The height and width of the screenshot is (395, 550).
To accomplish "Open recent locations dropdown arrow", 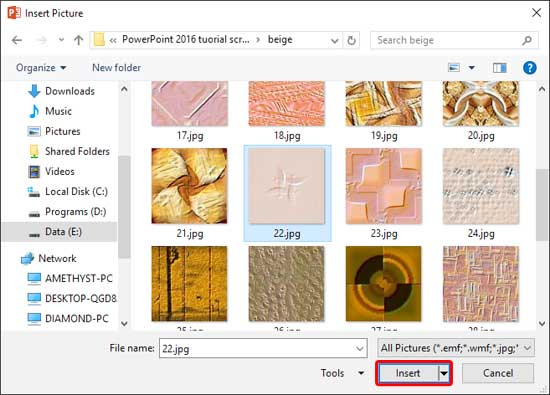I will (x=61, y=40).
